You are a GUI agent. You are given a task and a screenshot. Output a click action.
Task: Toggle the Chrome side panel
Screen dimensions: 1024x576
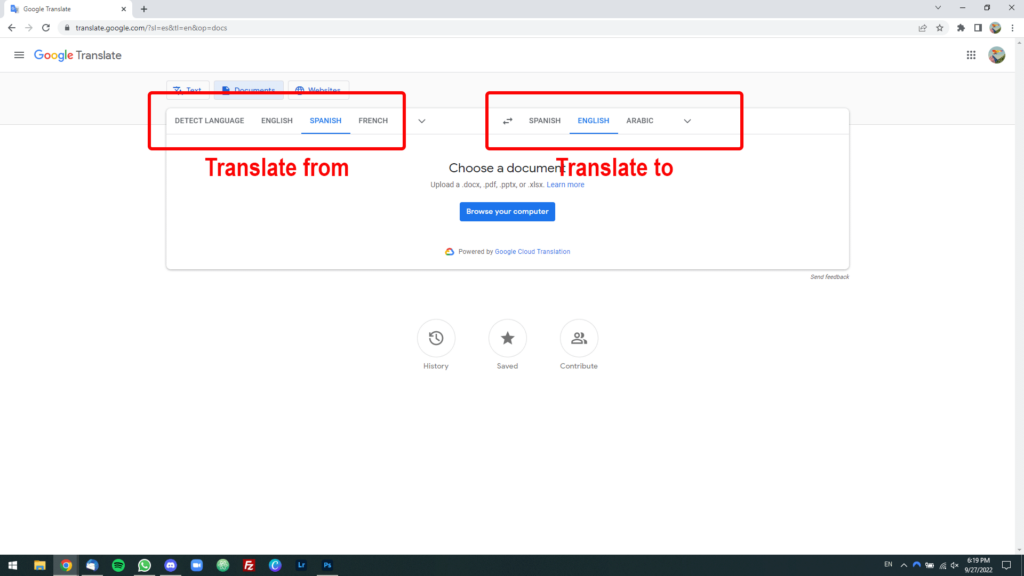coord(978,28)
